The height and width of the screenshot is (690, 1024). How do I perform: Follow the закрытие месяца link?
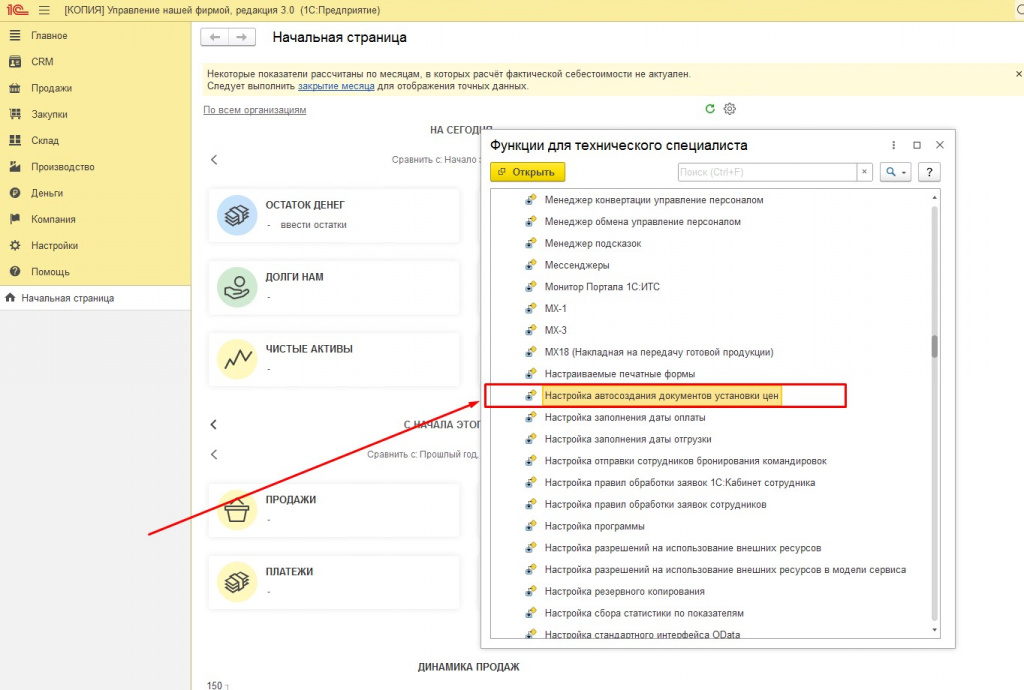coord(336,86)
